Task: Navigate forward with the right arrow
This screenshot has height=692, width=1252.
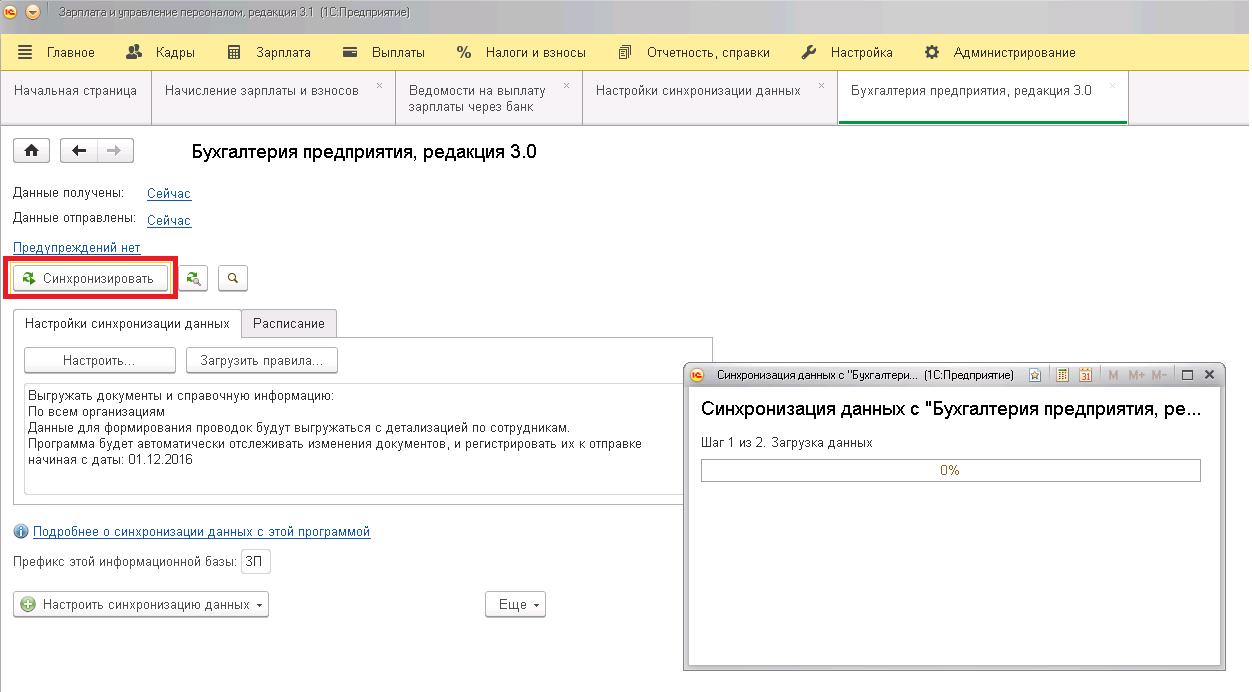Action: [115, 151]
